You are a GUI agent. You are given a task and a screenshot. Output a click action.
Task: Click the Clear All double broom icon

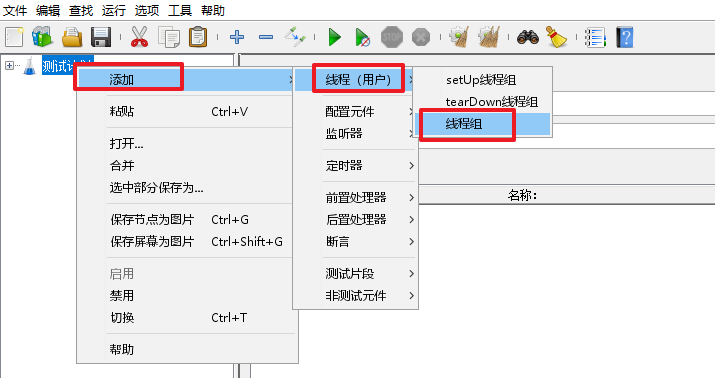click(489, 36)
